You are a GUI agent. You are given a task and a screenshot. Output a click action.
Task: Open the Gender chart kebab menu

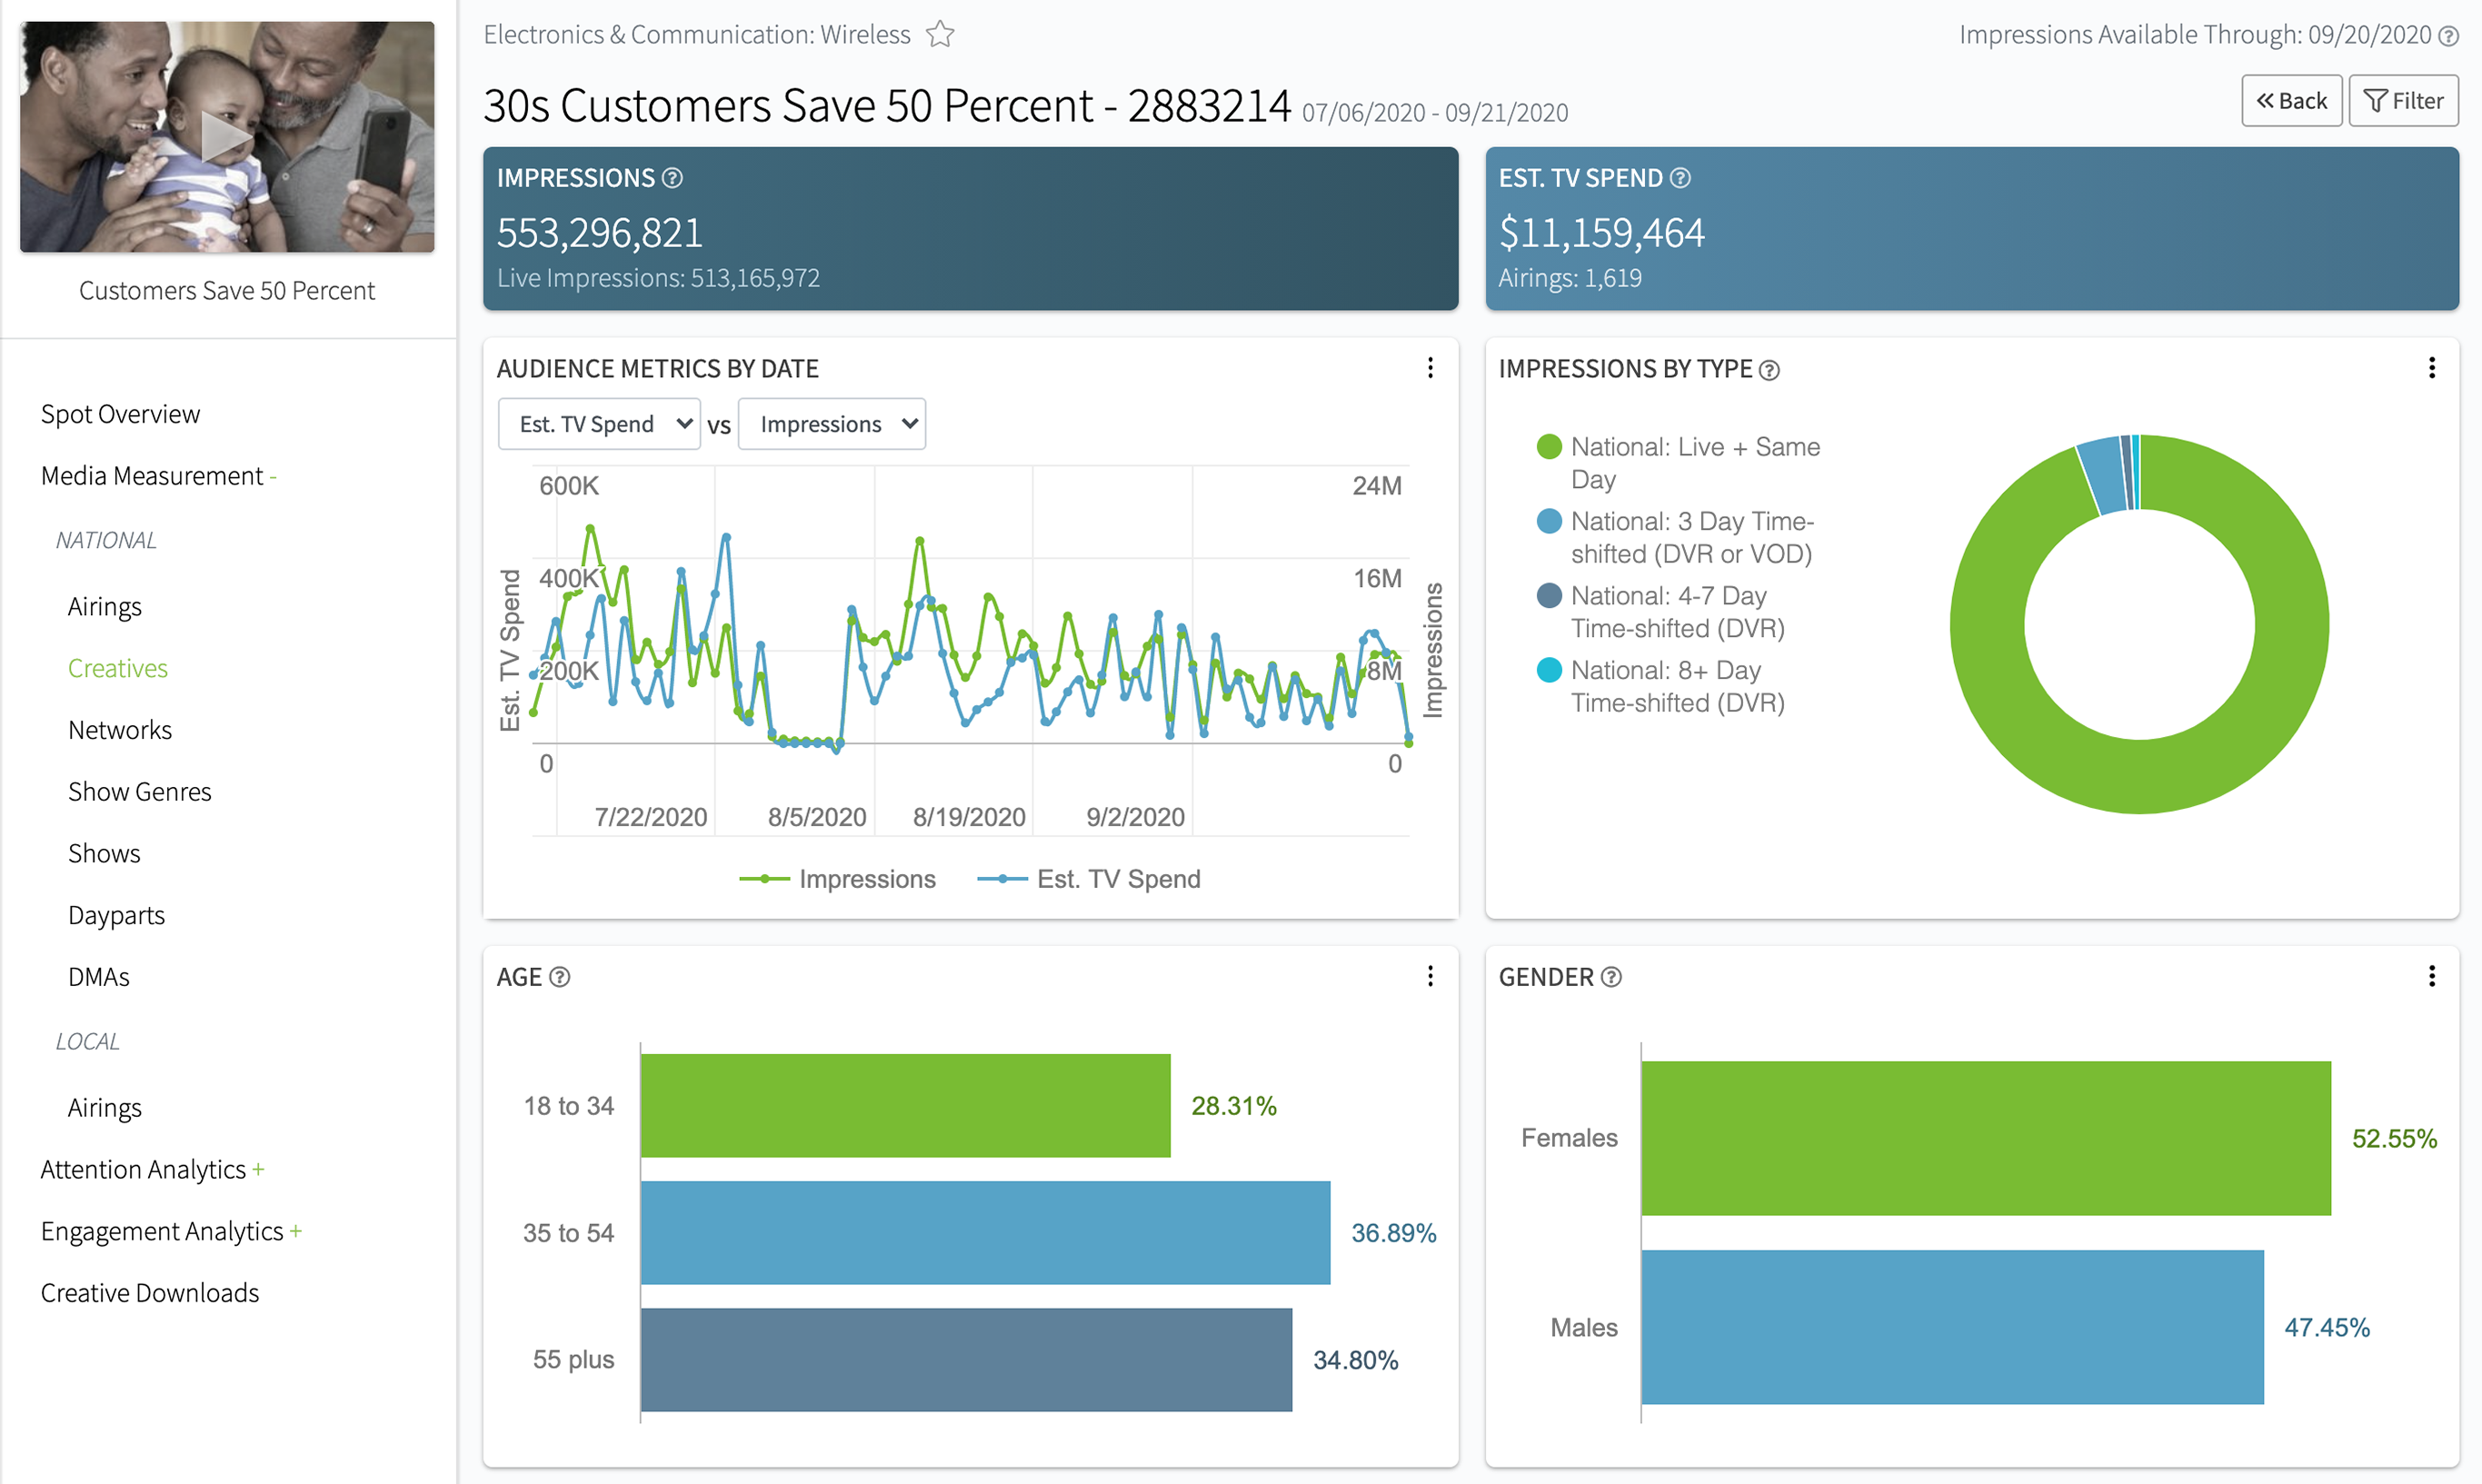pyautogui.click(x=2432, y=977)
